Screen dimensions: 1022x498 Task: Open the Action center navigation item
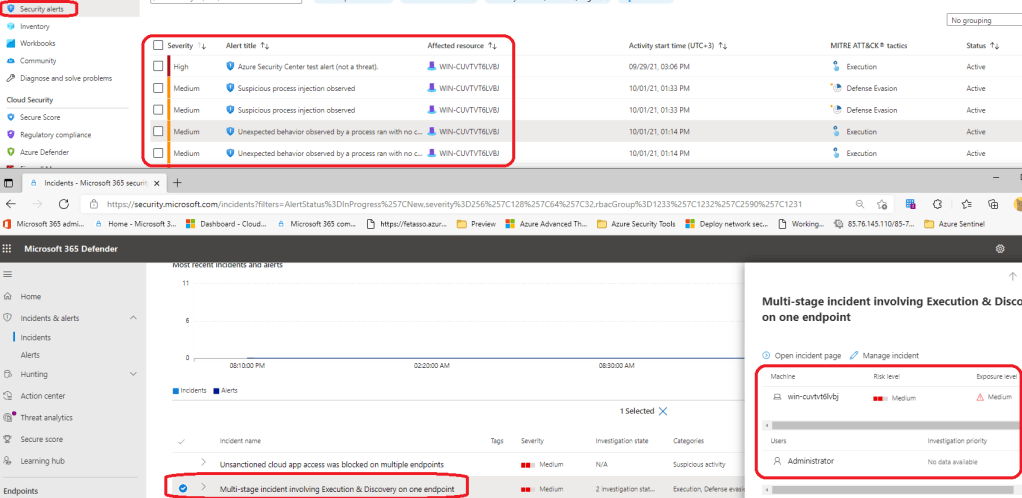click(x=42, y=395)
